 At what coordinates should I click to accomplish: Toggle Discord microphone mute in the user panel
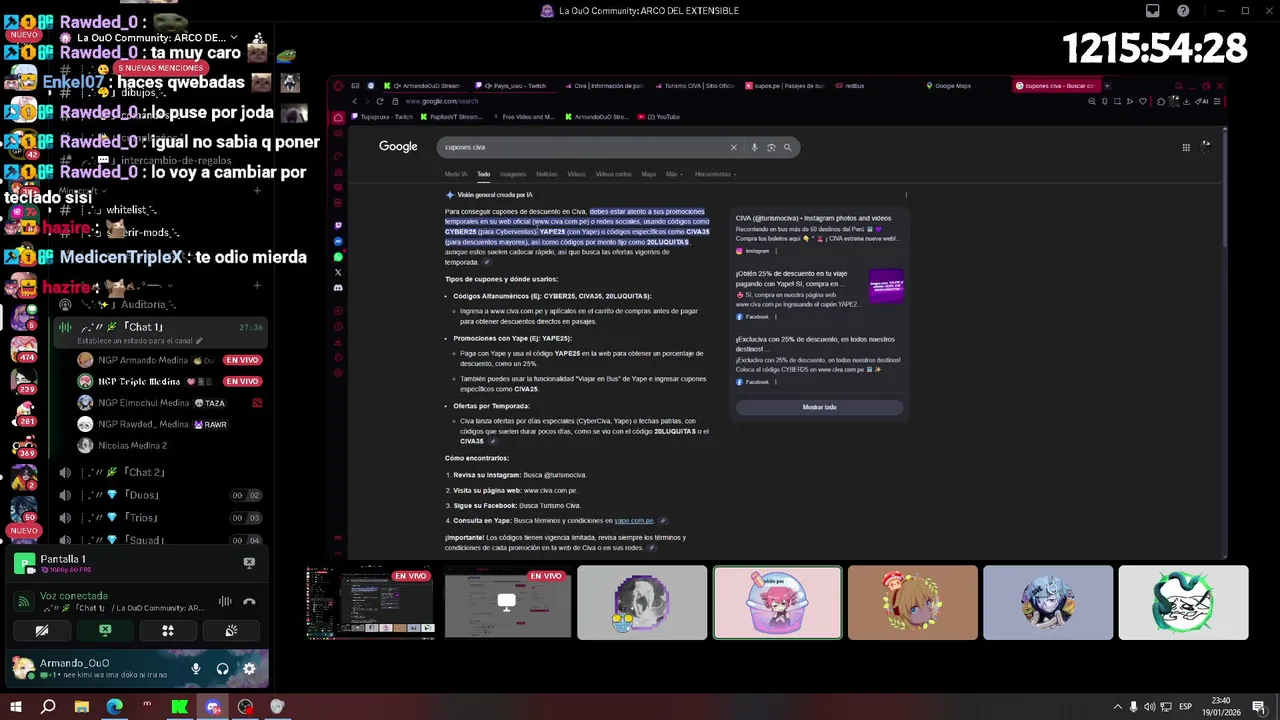(x=196, y=669)
